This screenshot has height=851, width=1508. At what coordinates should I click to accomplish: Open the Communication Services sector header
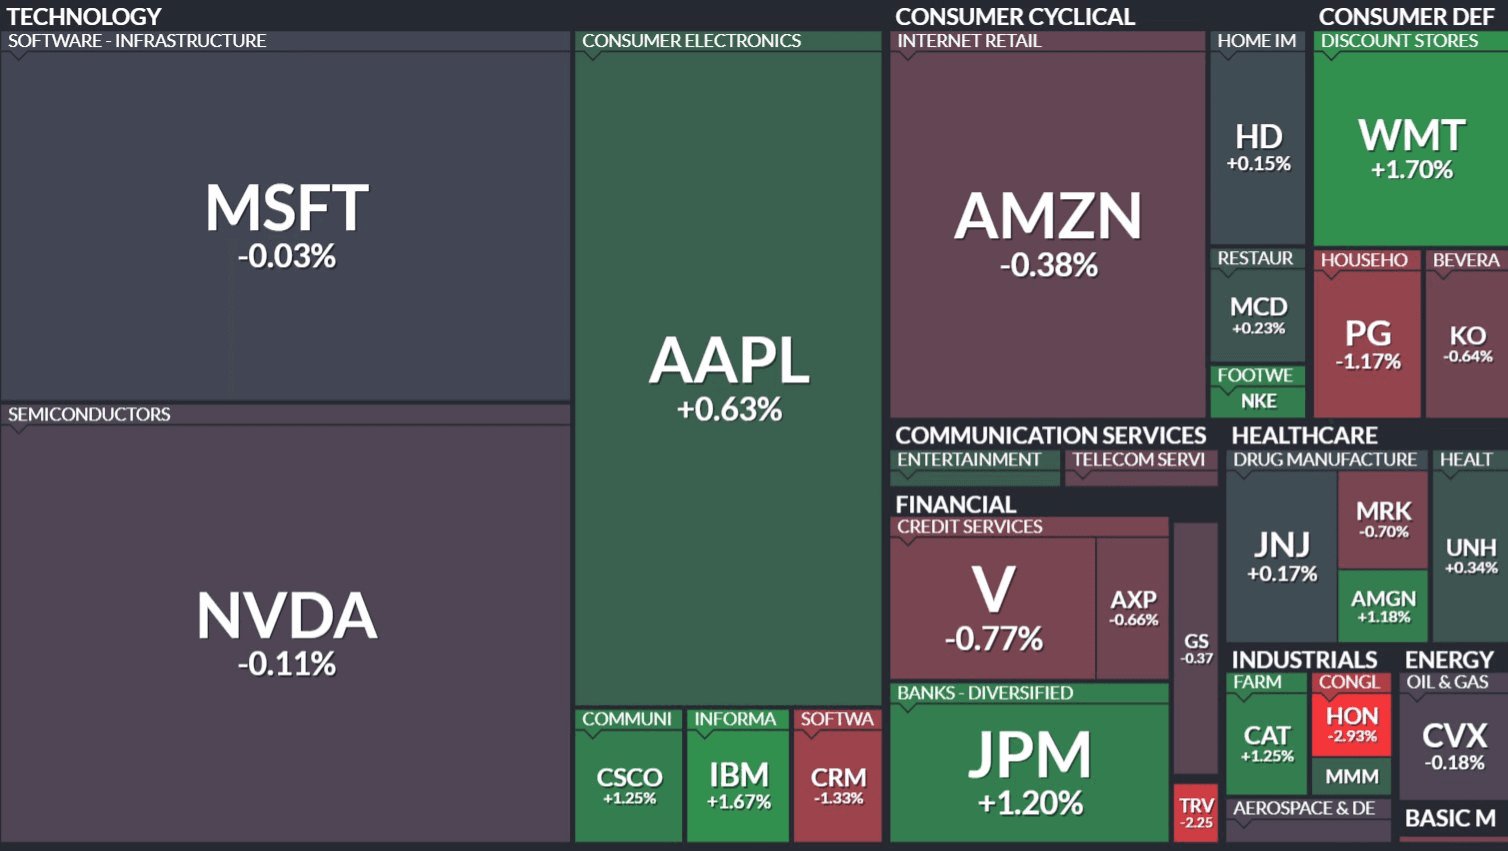point(1050,435)
